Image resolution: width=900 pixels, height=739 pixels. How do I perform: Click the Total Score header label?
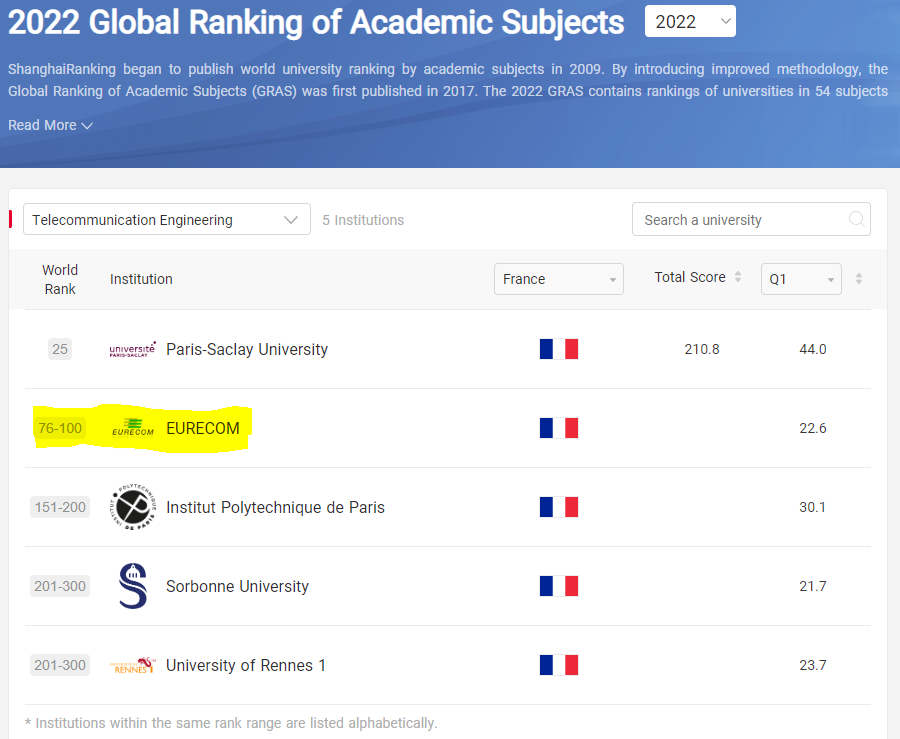690,277
